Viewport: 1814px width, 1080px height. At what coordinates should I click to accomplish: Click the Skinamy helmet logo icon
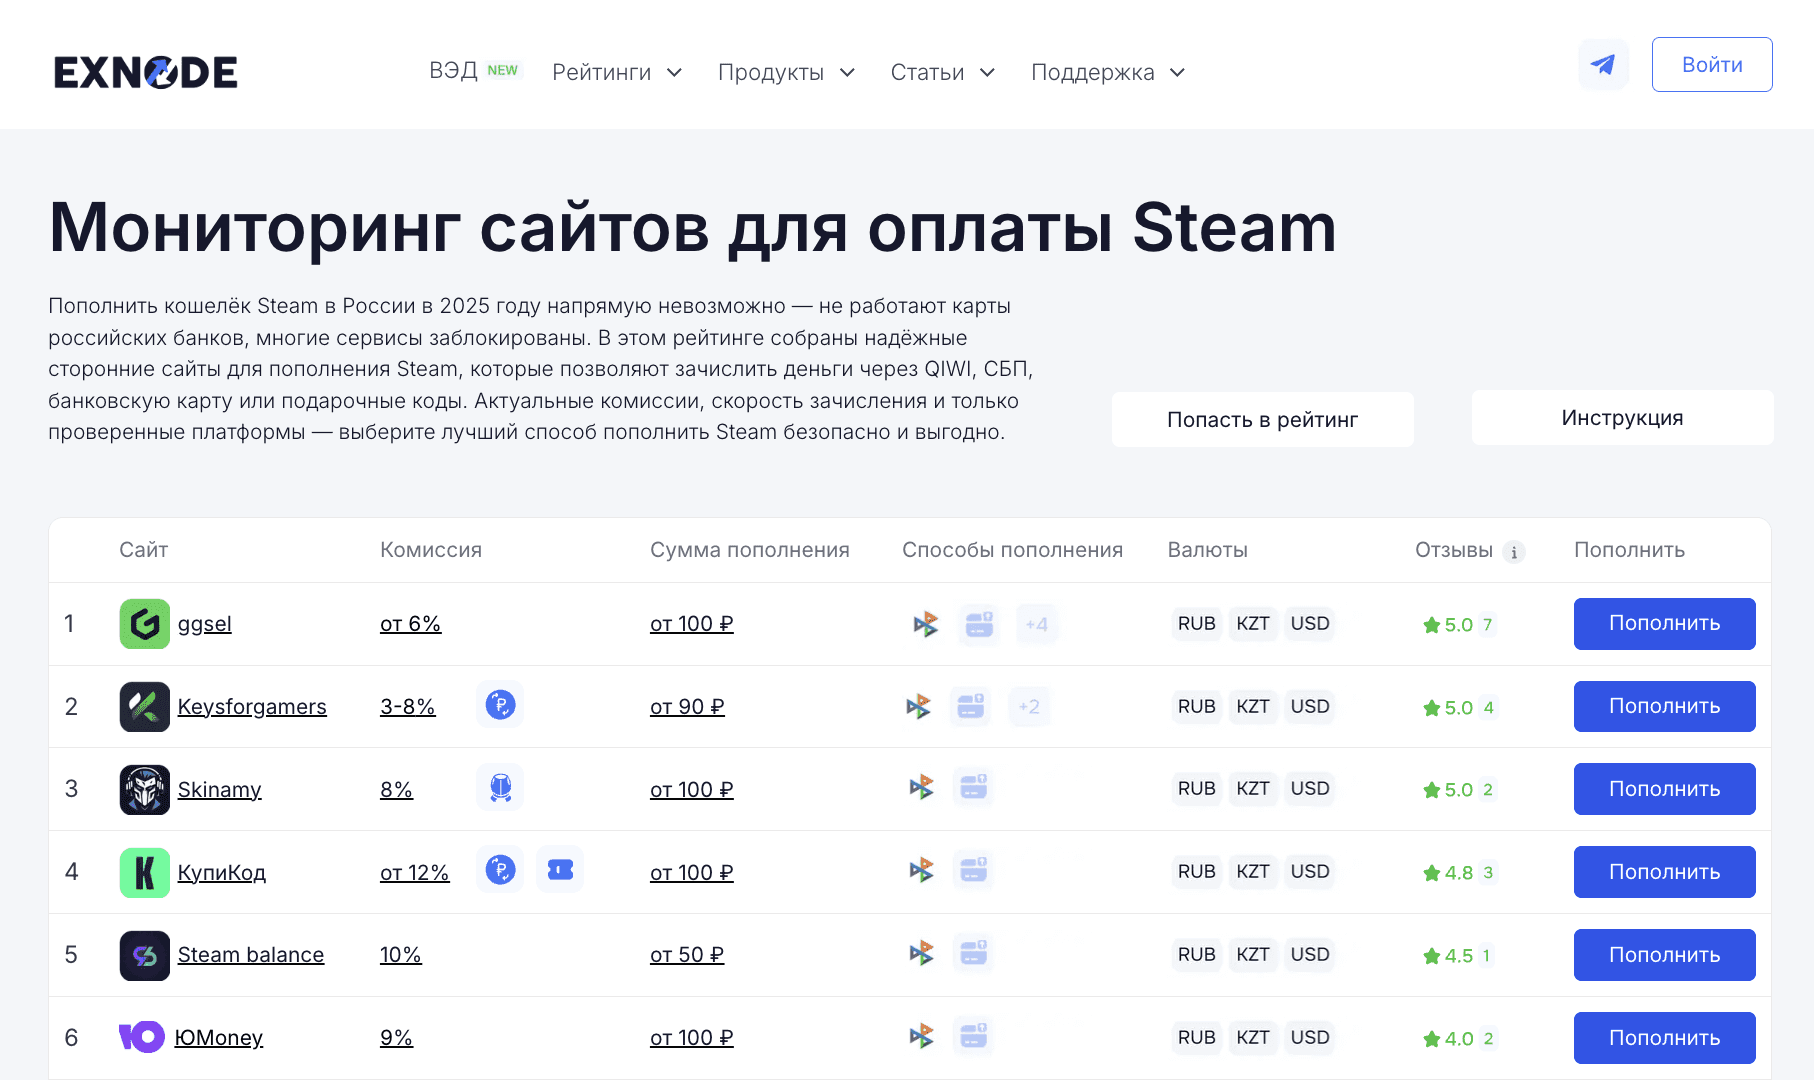[x=145, y=789]
